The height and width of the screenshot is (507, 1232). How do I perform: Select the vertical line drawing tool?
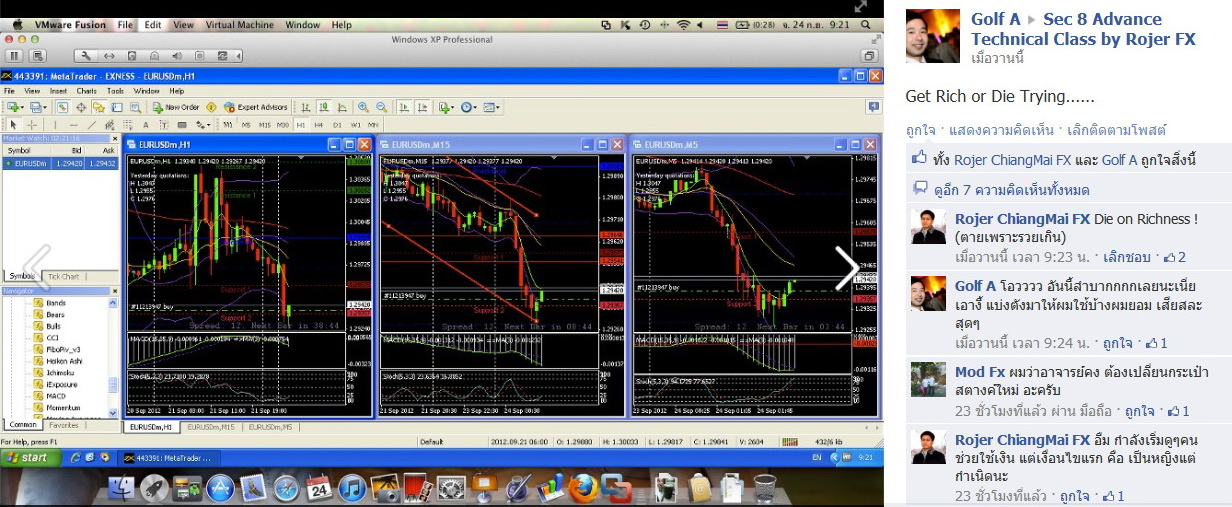click(55, 125)
